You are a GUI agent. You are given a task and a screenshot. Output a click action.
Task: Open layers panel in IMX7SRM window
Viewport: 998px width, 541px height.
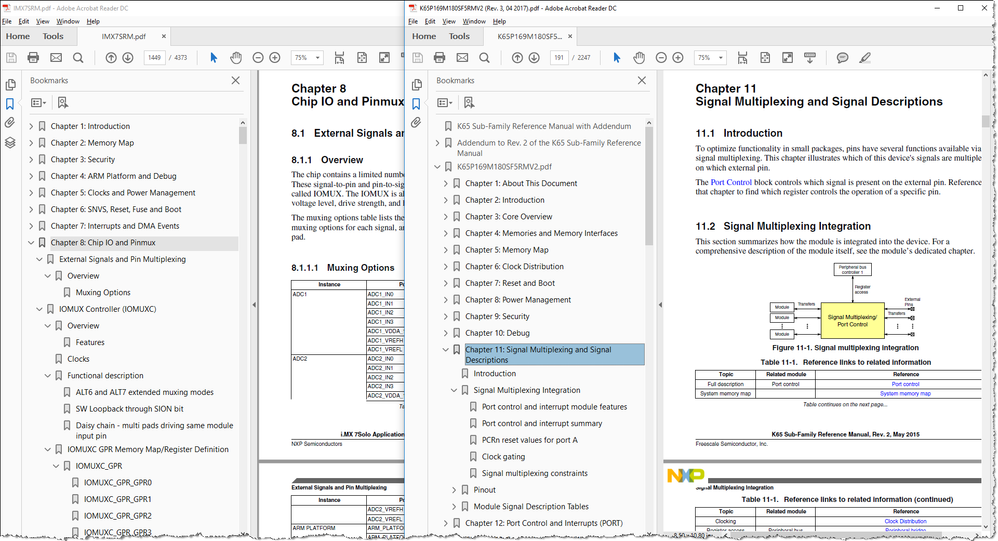[x=10, y=142]
